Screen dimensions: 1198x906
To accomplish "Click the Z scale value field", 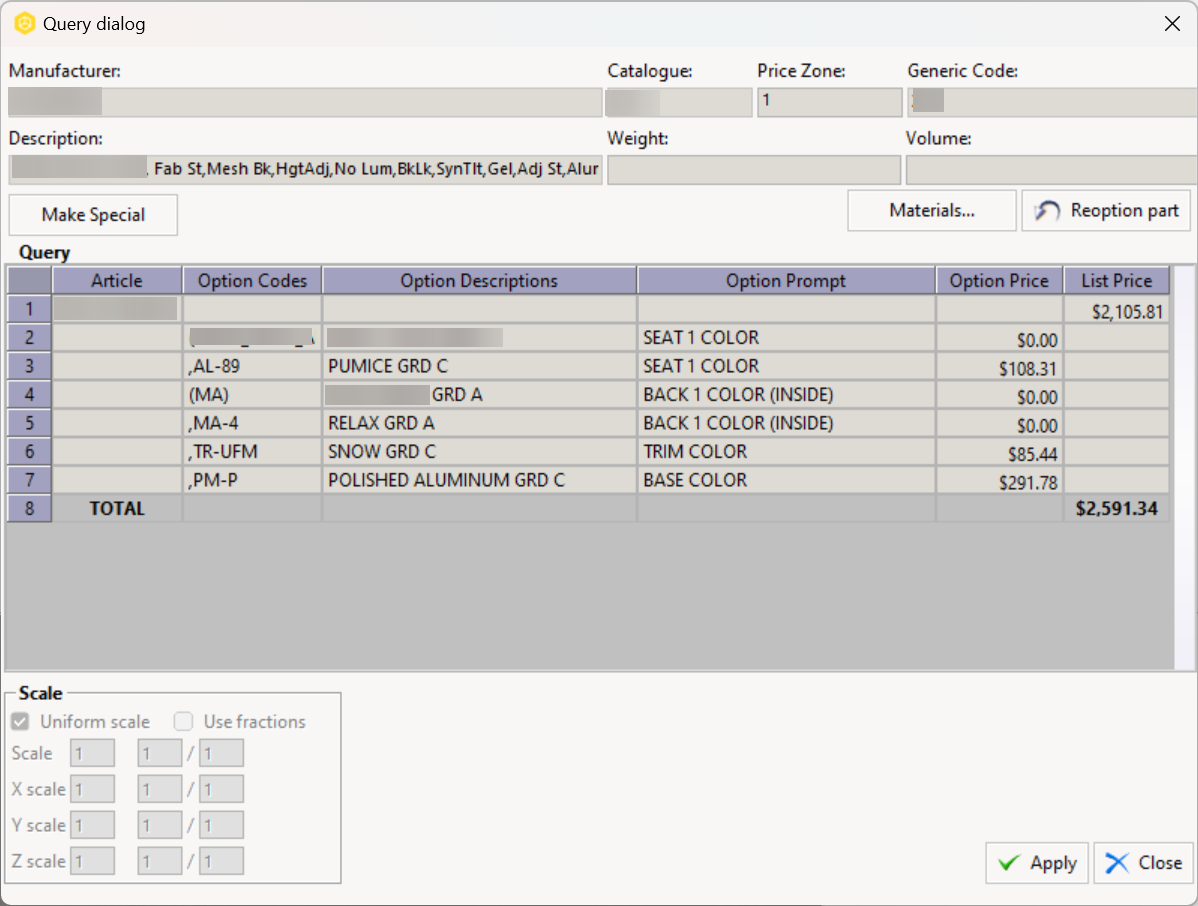I will coord(92,861).
